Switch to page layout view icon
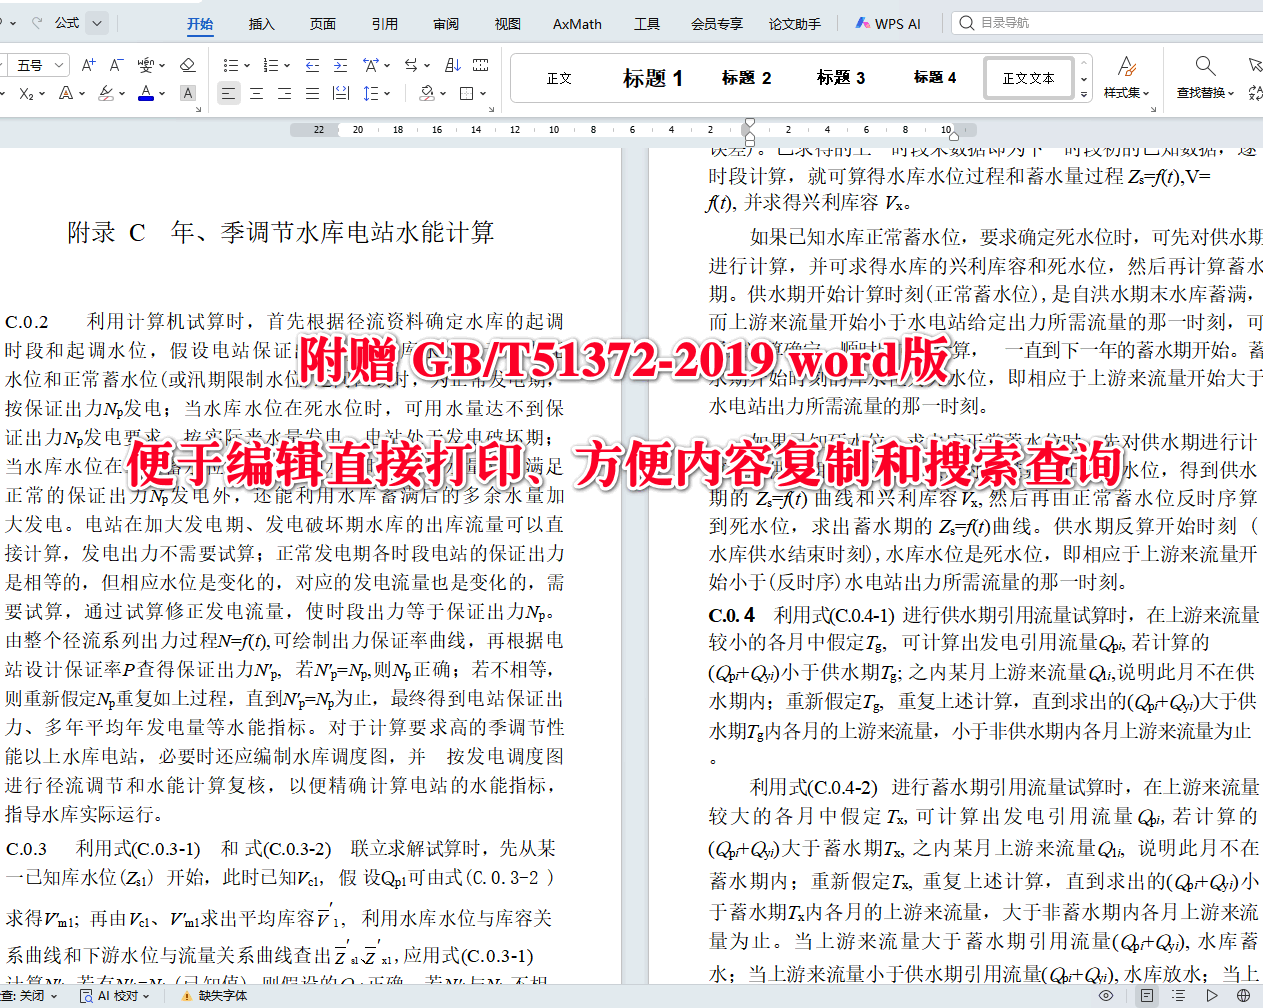The height and width of the screenshot is (1008, 1263). click(x=1147, y=996)
